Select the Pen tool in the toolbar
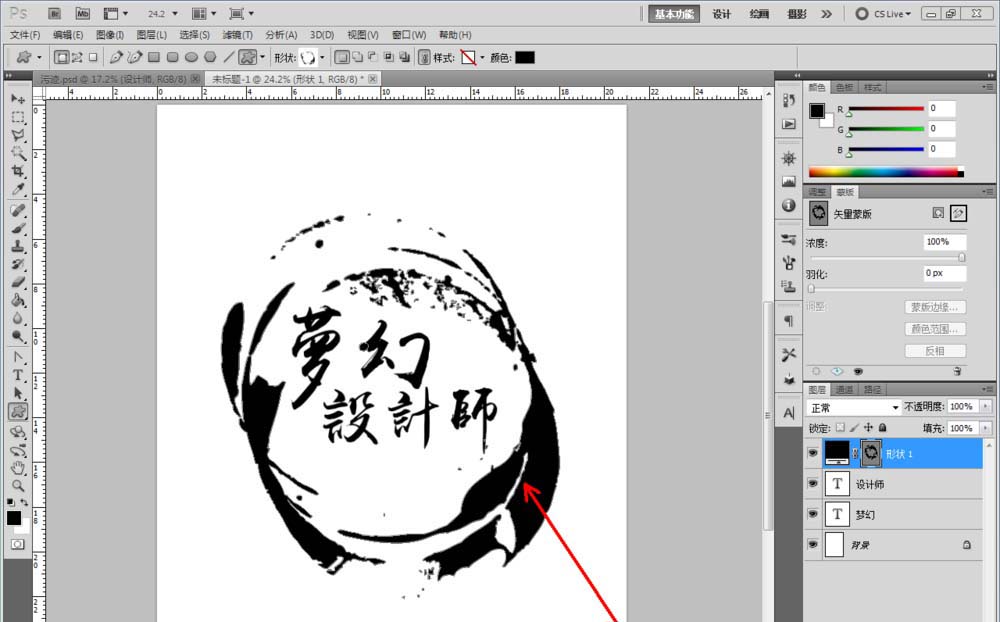Viewport: 1000px width, 622px height. tap(18, 357)
